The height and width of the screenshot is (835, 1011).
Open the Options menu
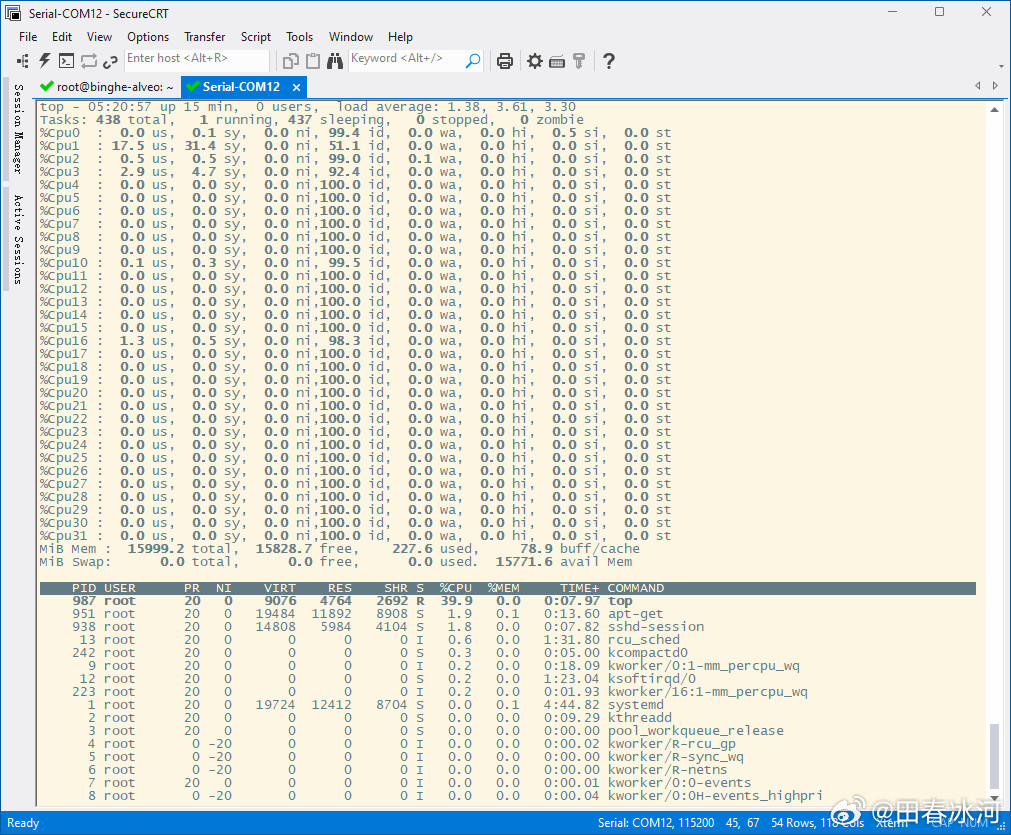[148, 37]
